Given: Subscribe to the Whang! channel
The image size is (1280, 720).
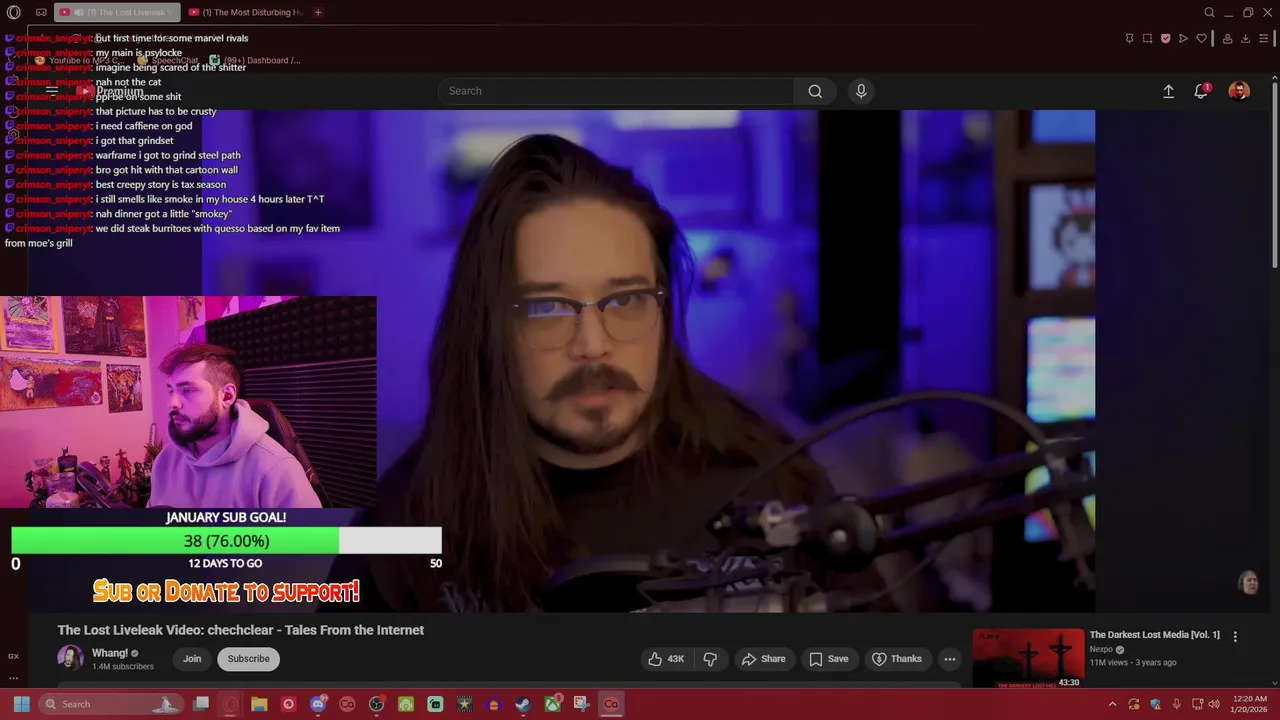Looking at the screenshot, I should point(248,658).
